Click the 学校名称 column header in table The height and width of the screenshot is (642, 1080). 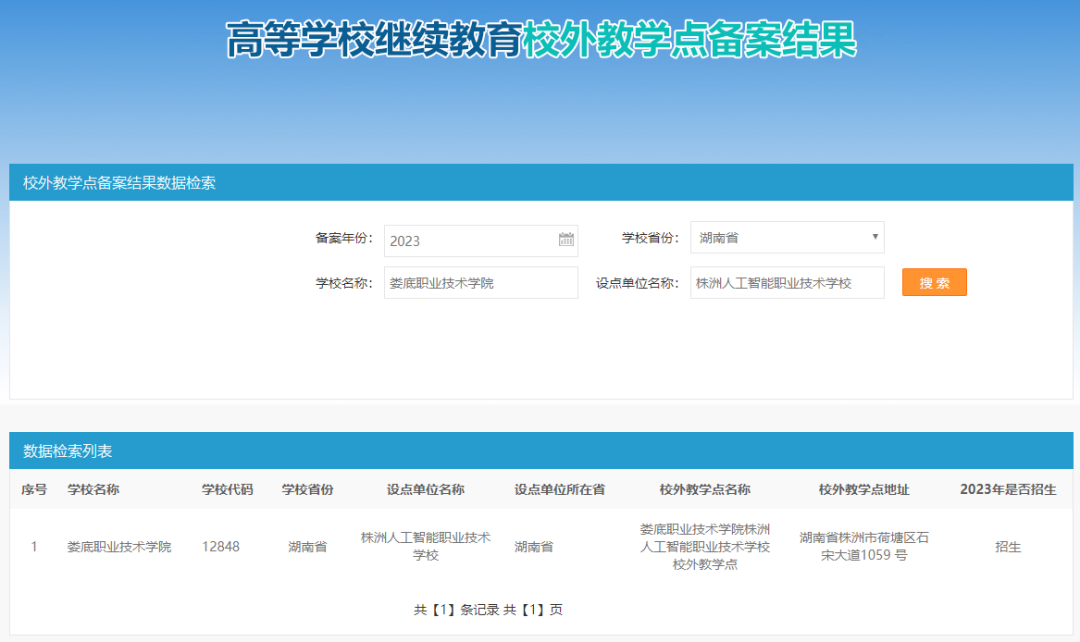pos(93,490)
